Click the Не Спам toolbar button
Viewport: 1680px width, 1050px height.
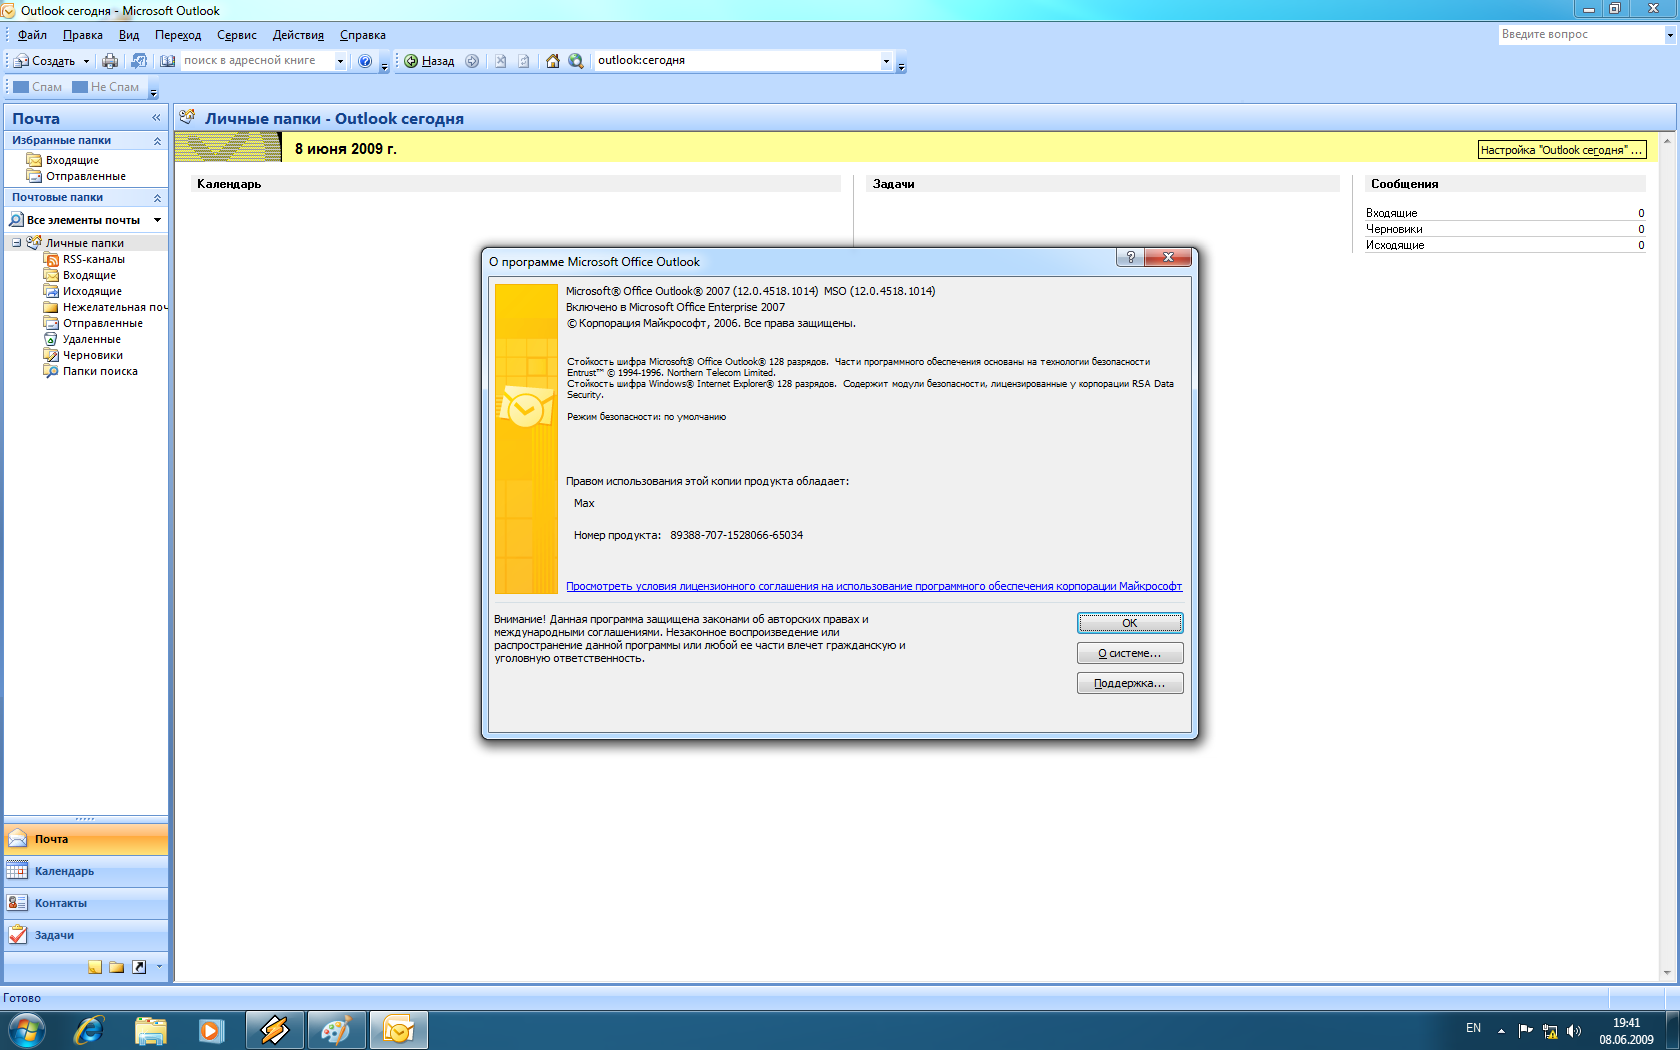point(106,87)
